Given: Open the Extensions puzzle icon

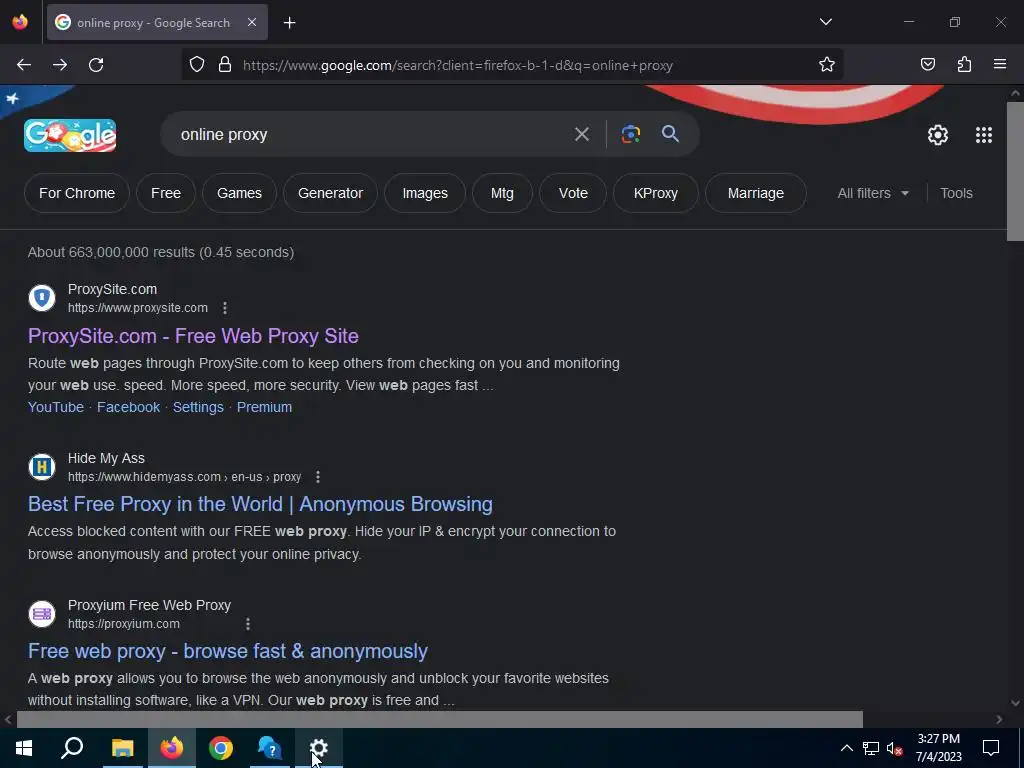Looking at the screenshot, I should 964,64.
